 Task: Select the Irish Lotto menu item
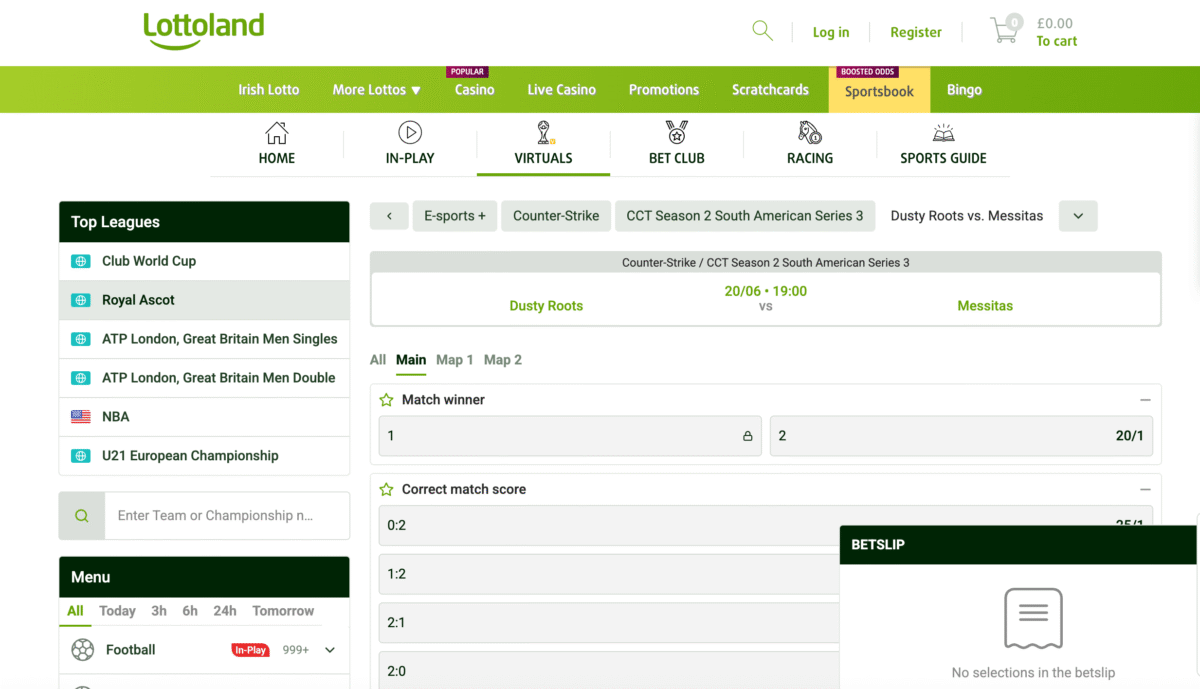click(x=268, y=90)
